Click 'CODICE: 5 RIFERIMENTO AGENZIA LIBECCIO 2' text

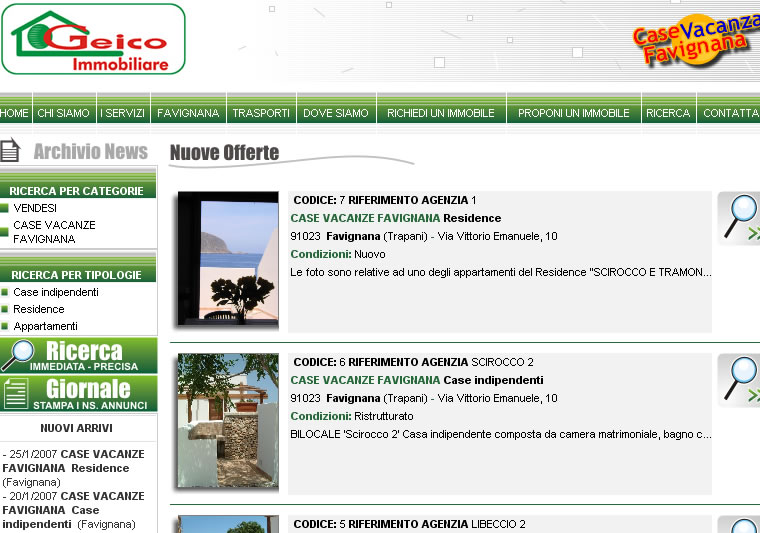pyautogui.click(x=410, y=524)
